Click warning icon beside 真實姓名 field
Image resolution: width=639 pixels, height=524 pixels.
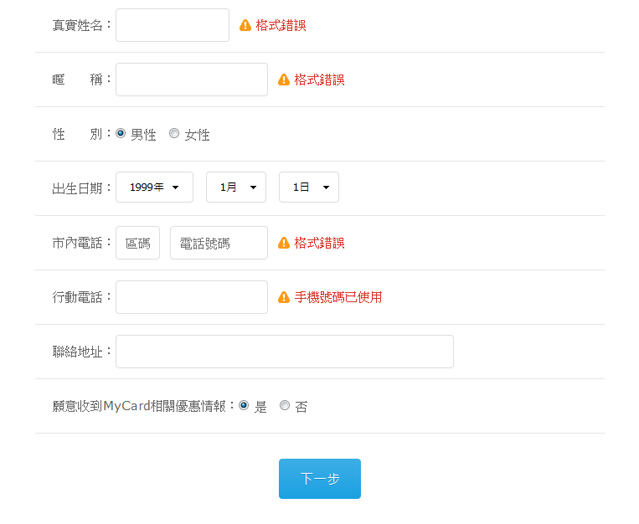click(x=245, y=25)
